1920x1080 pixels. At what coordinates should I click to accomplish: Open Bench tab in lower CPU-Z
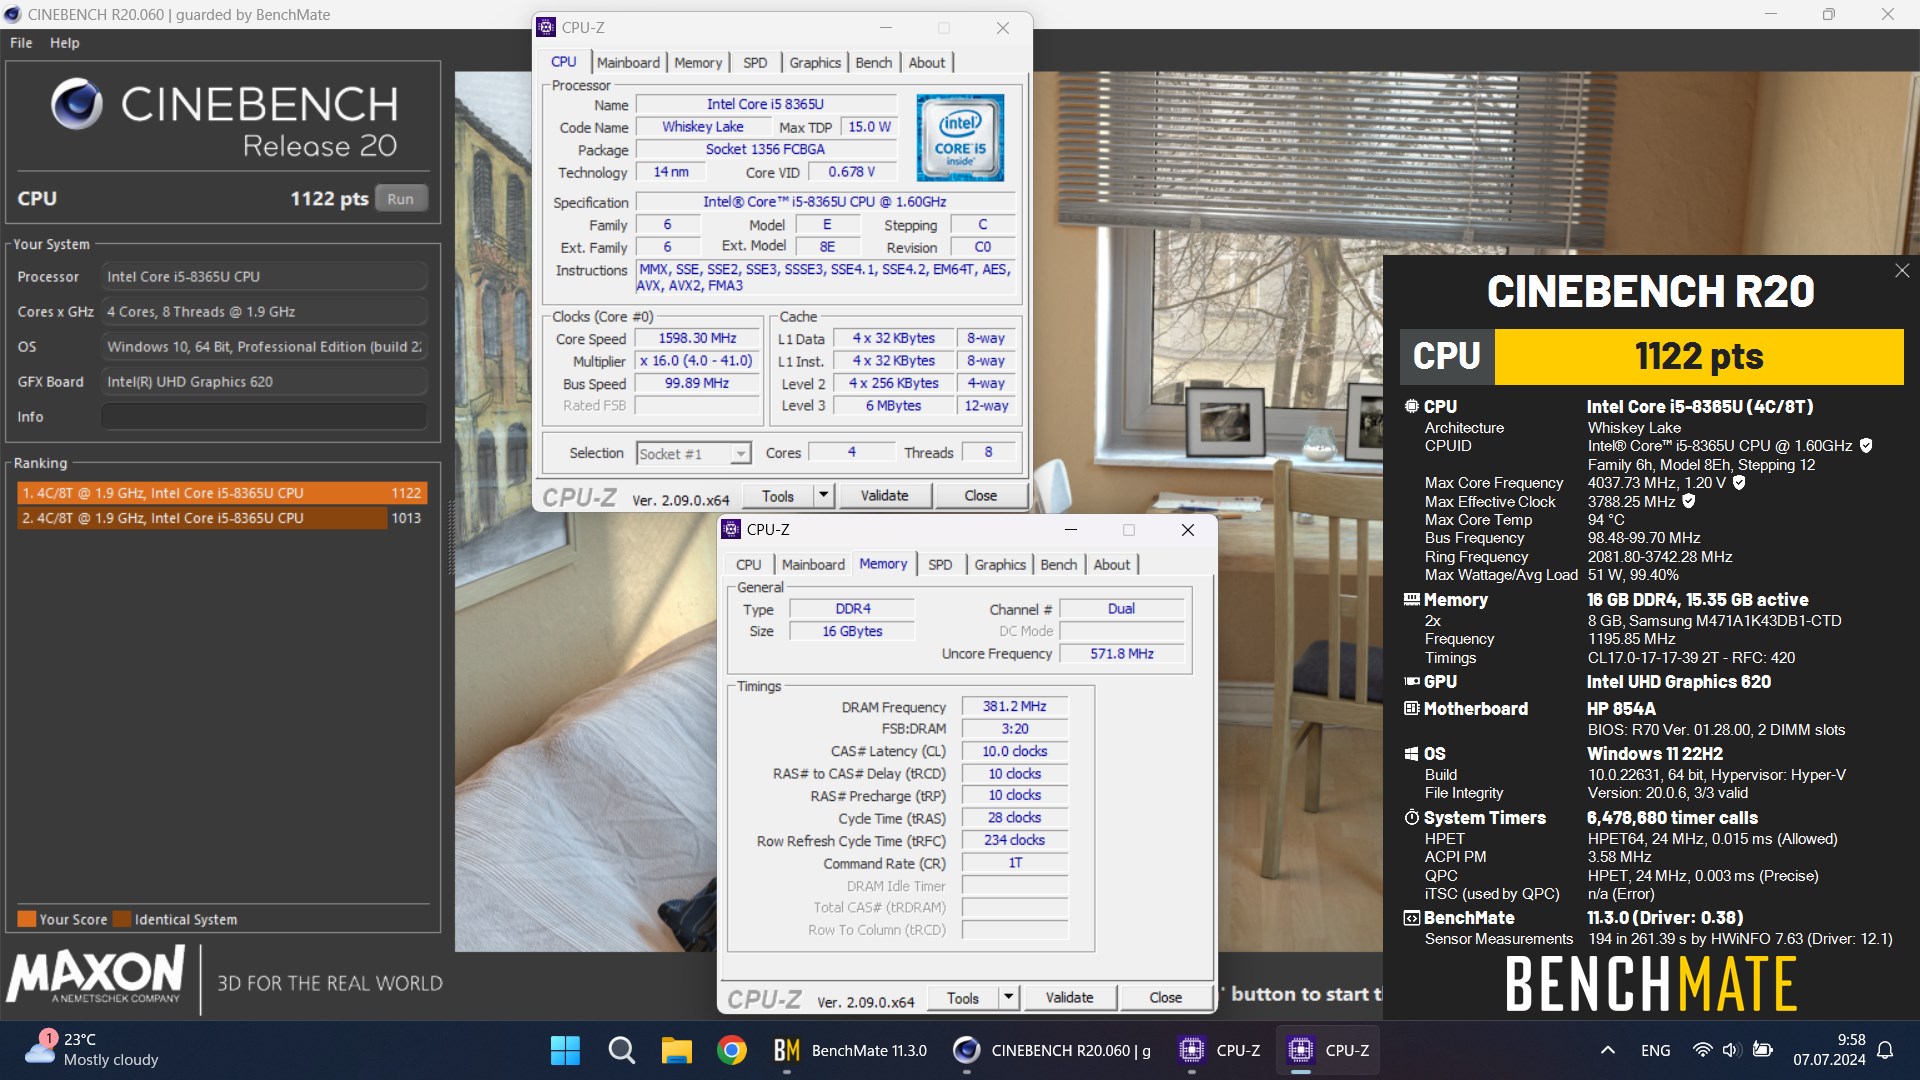pyautogui.click(x=1058, y=564)
